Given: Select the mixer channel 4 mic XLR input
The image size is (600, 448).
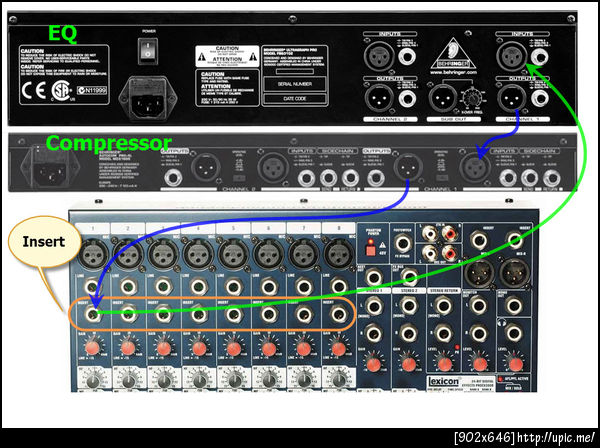Looking at the screenshot, I should pos(198,254).
